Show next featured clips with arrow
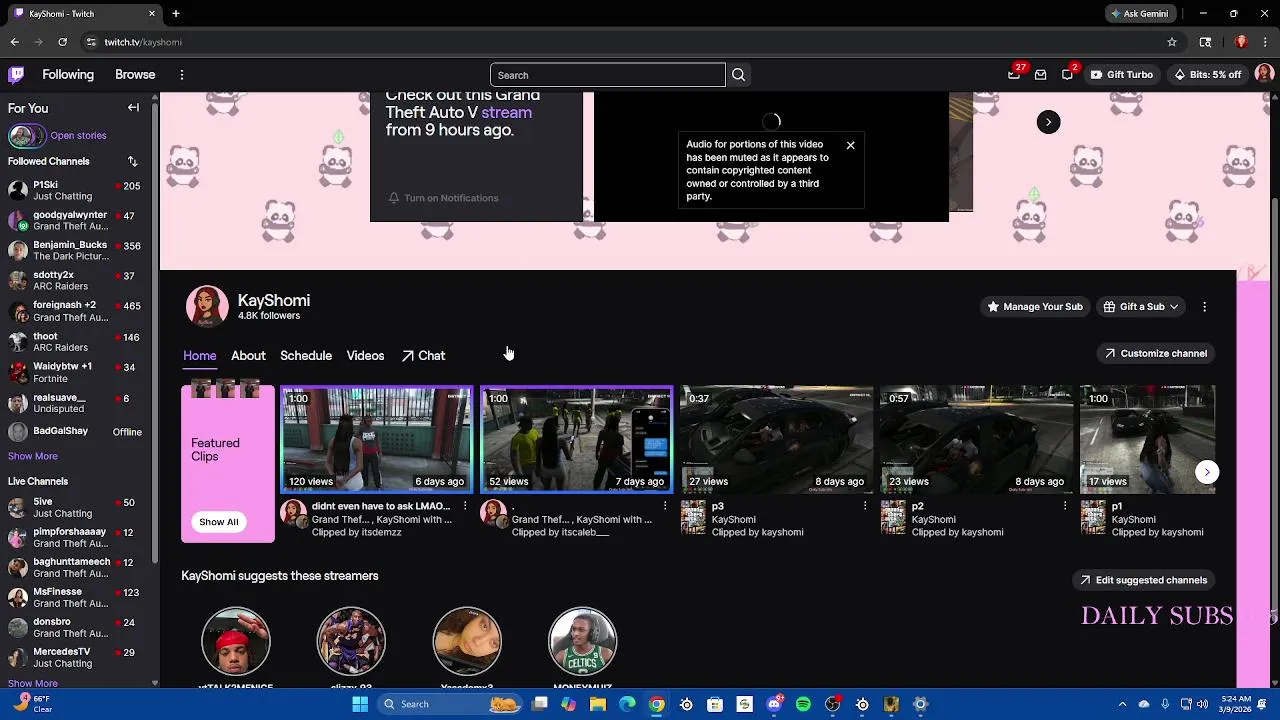This screenshot has width=1280, height=720. coord(1207,472)
